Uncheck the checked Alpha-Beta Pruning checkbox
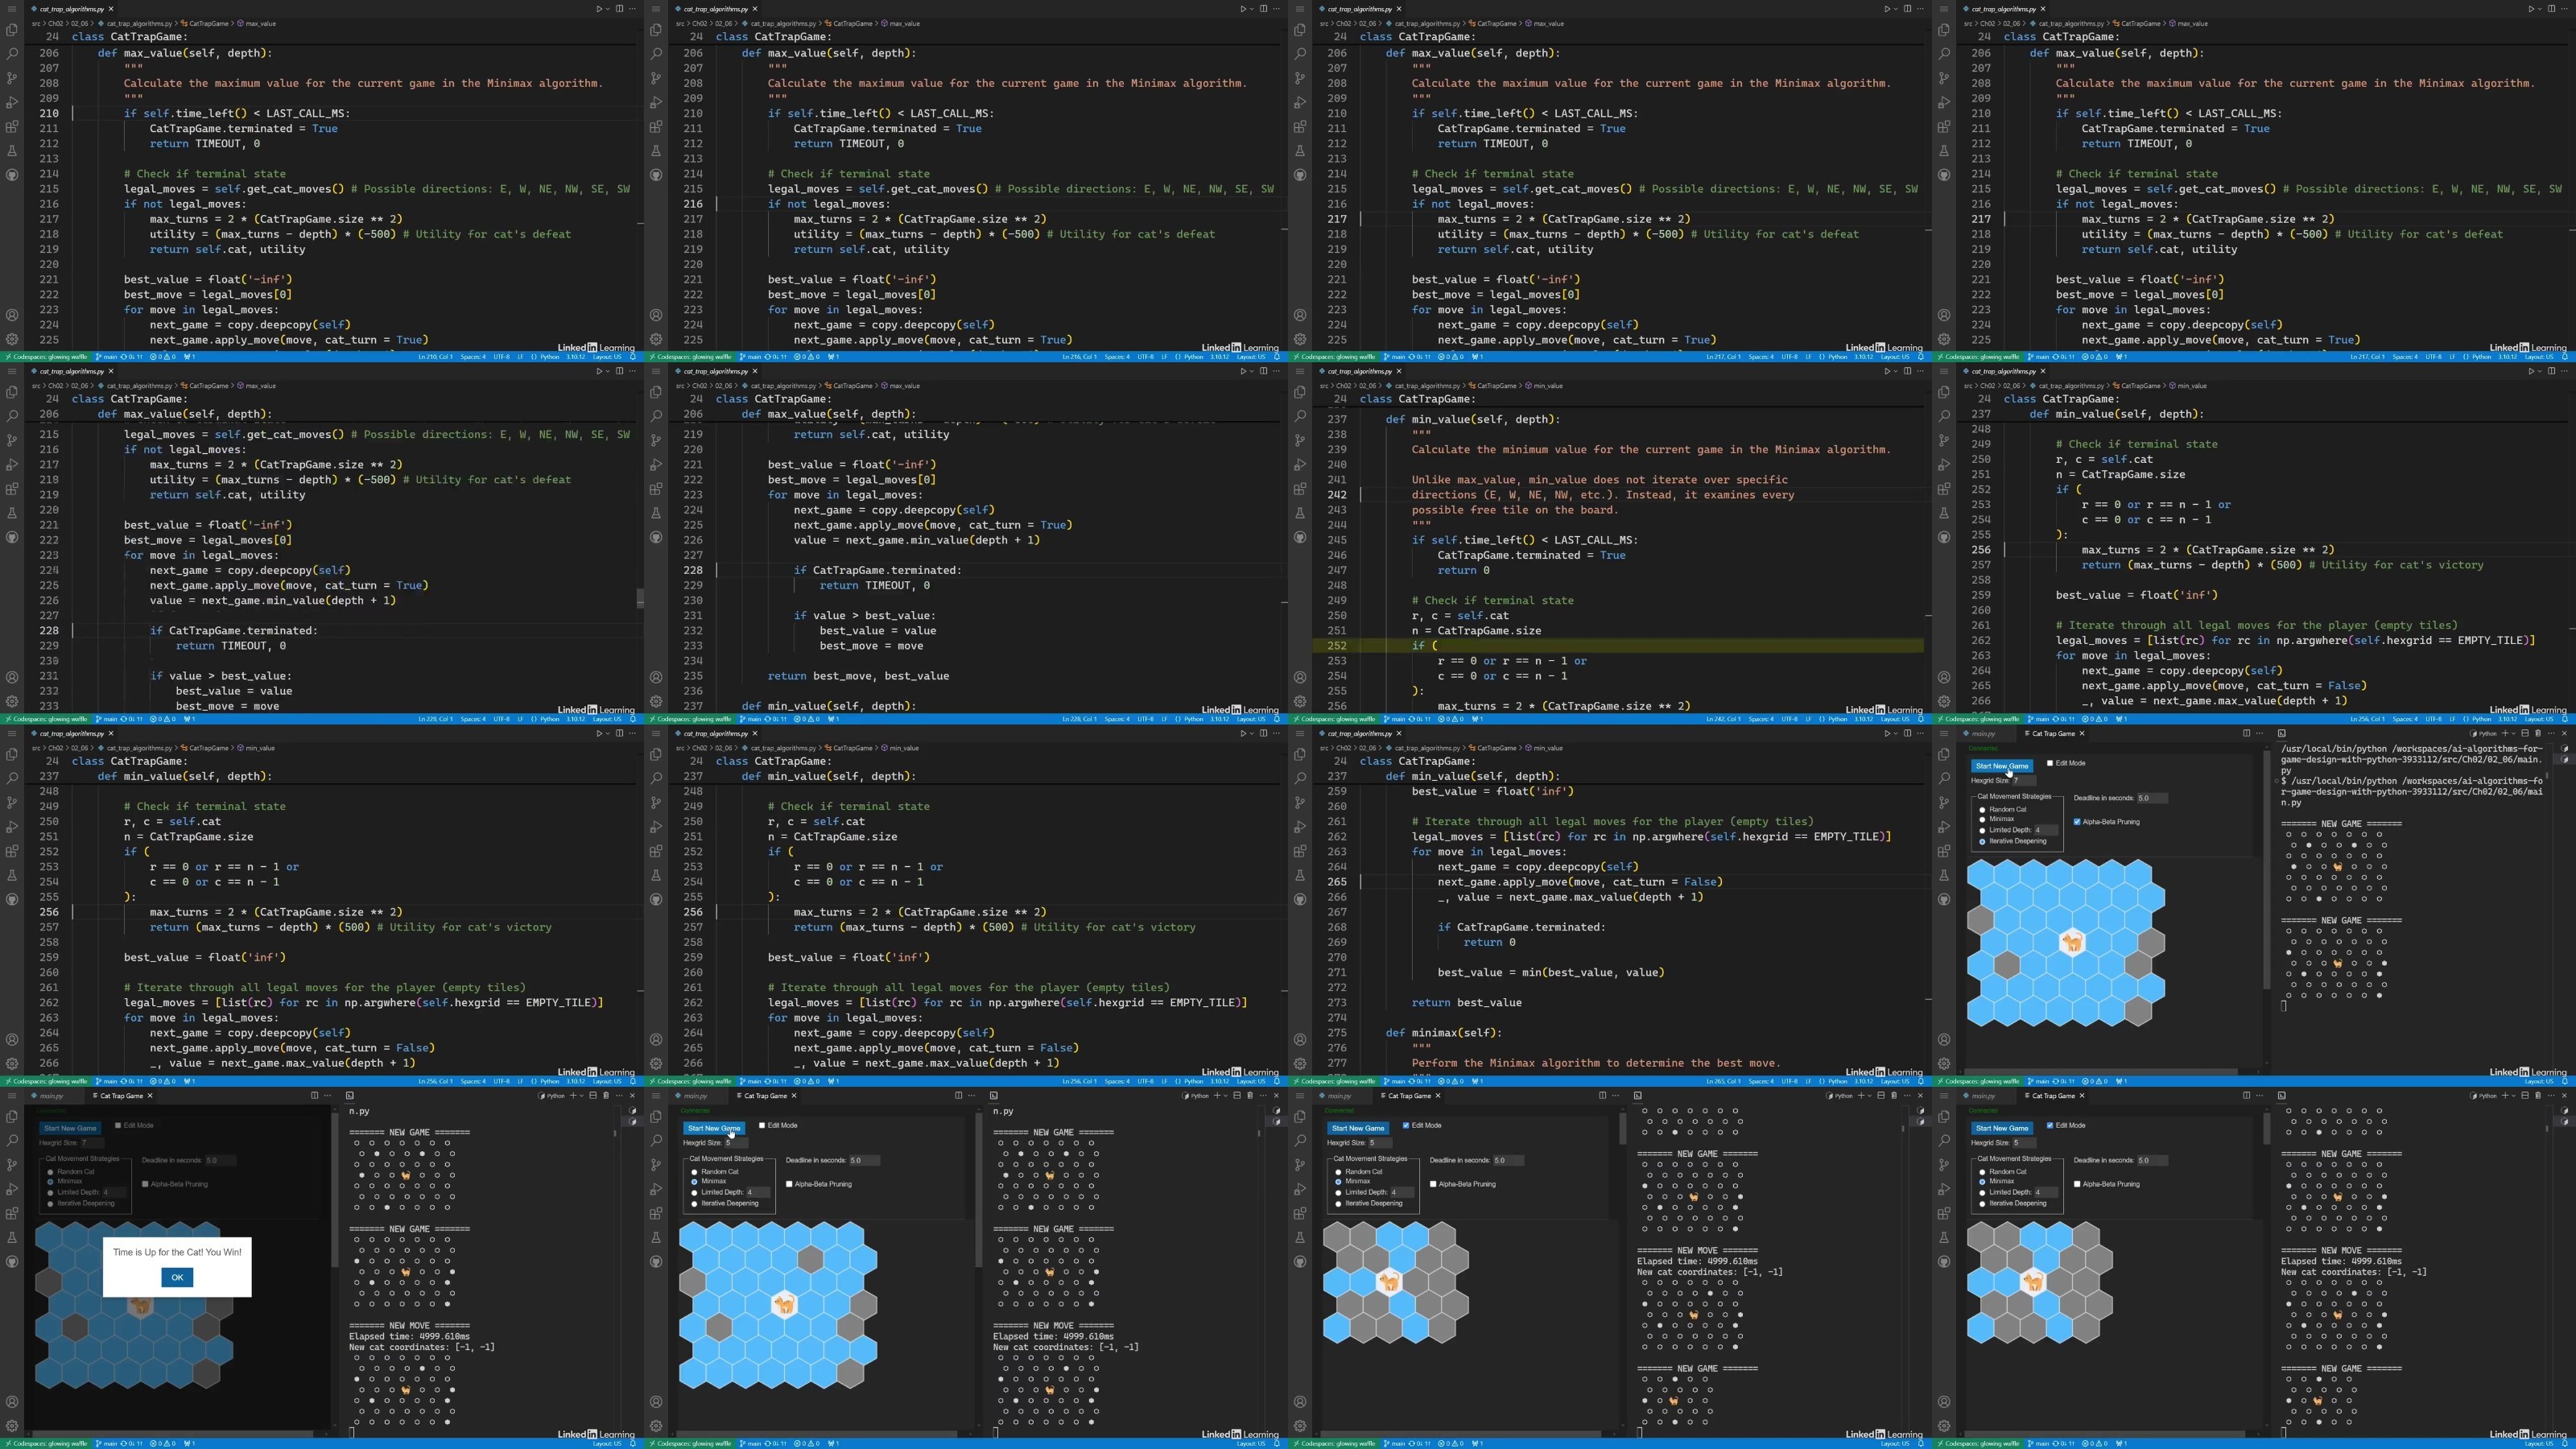 pos(2077,822)
